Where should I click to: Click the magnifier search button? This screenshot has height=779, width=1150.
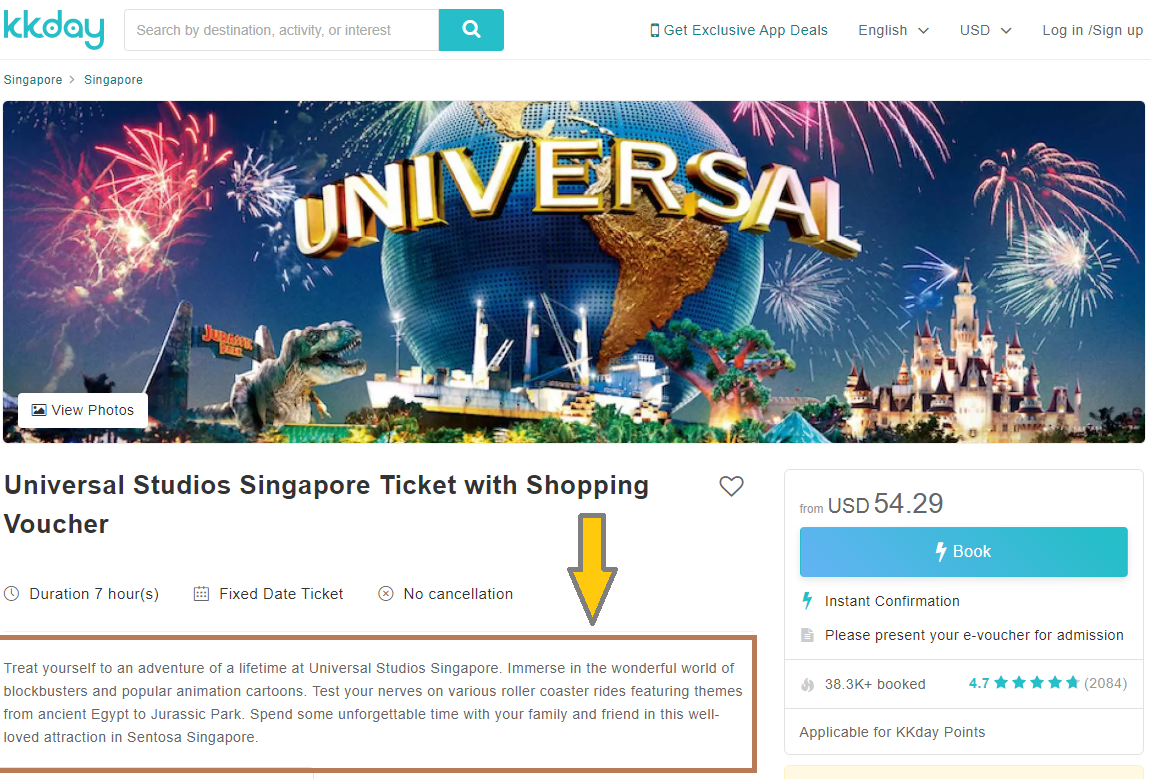[471, 30]
